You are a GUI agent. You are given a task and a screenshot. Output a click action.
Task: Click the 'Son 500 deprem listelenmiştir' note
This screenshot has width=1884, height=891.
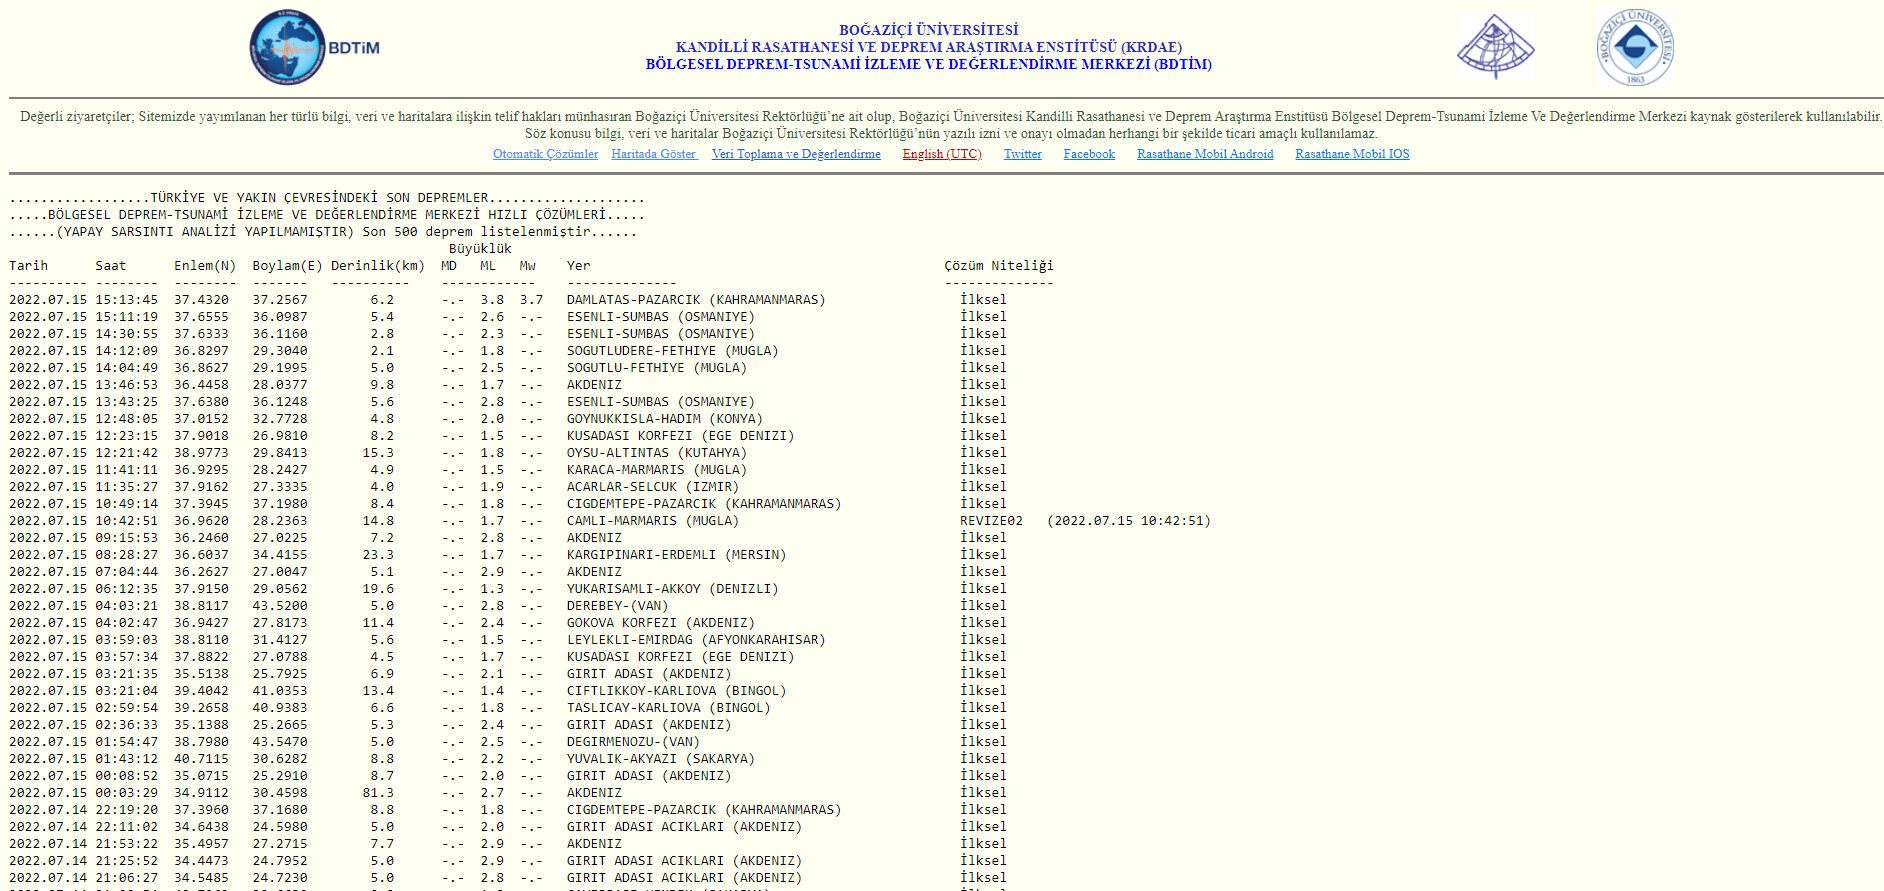(x=476, y=232)
